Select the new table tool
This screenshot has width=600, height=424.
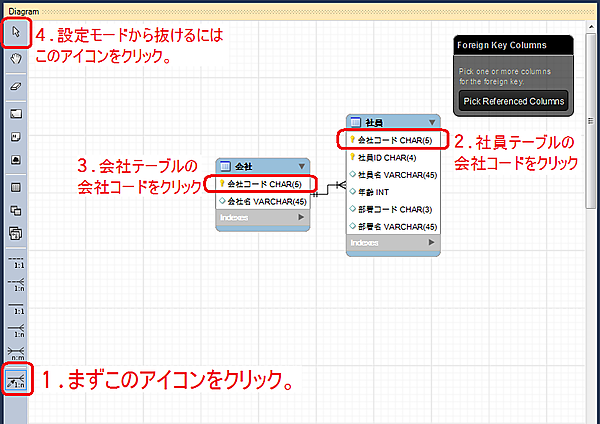[x=16, y=187]
